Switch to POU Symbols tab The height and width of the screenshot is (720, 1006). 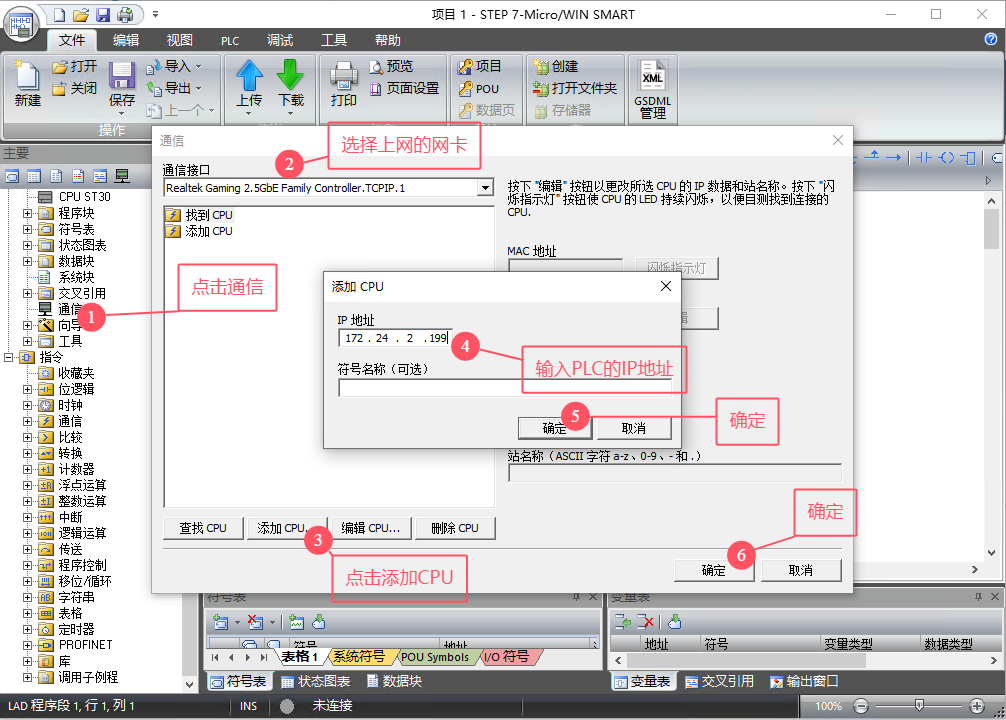tap(435, 657)
